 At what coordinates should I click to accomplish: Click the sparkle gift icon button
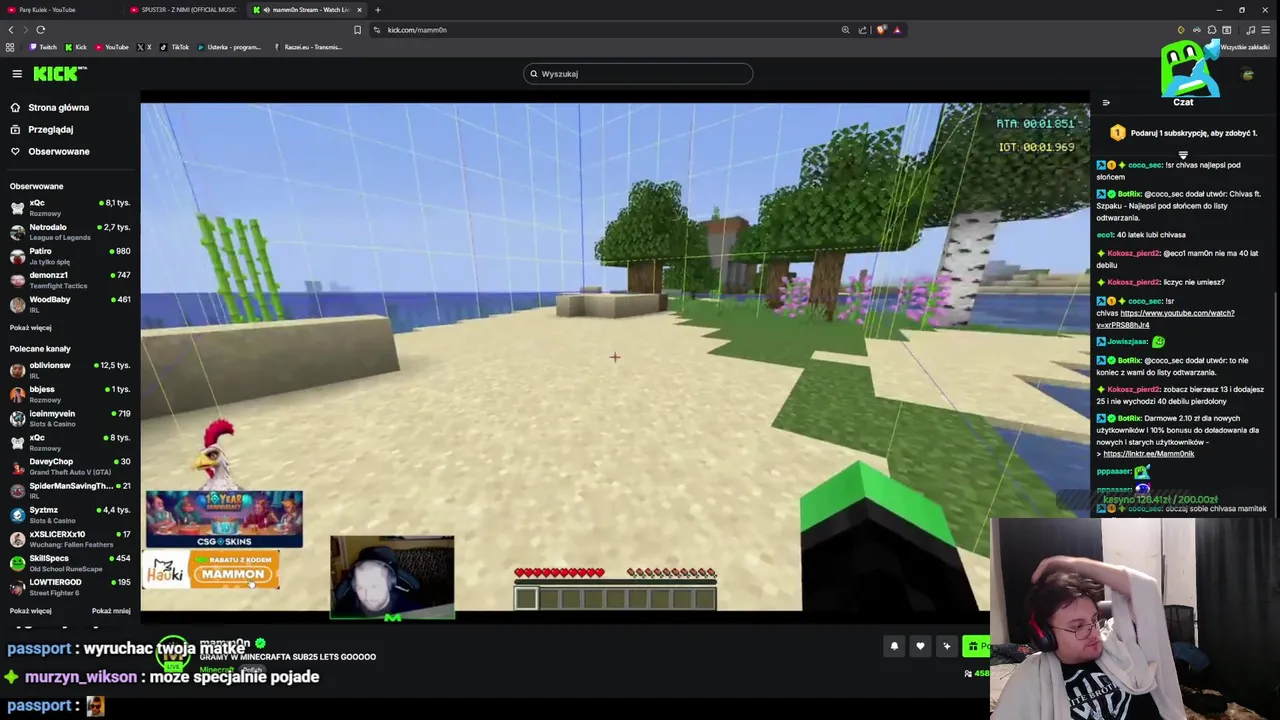tap(946, 646)
